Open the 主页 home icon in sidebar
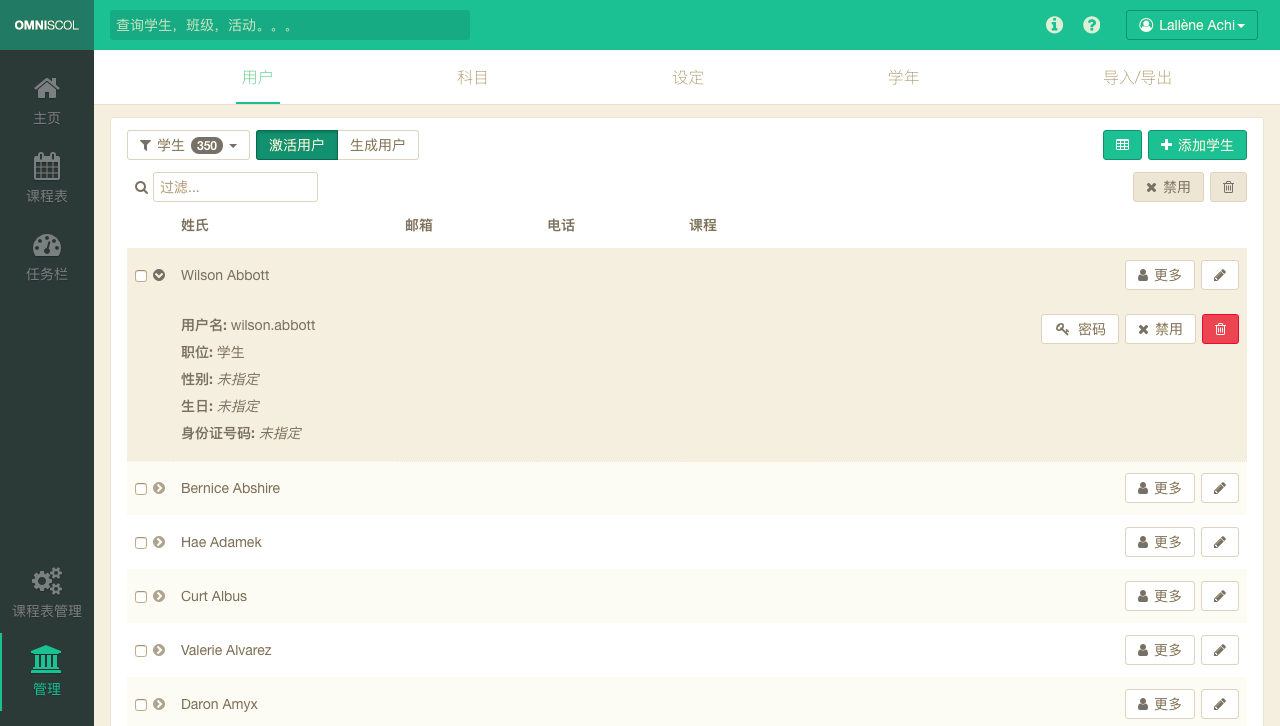This screenshot has width=1280, height=726. click(x=47, y=90)
